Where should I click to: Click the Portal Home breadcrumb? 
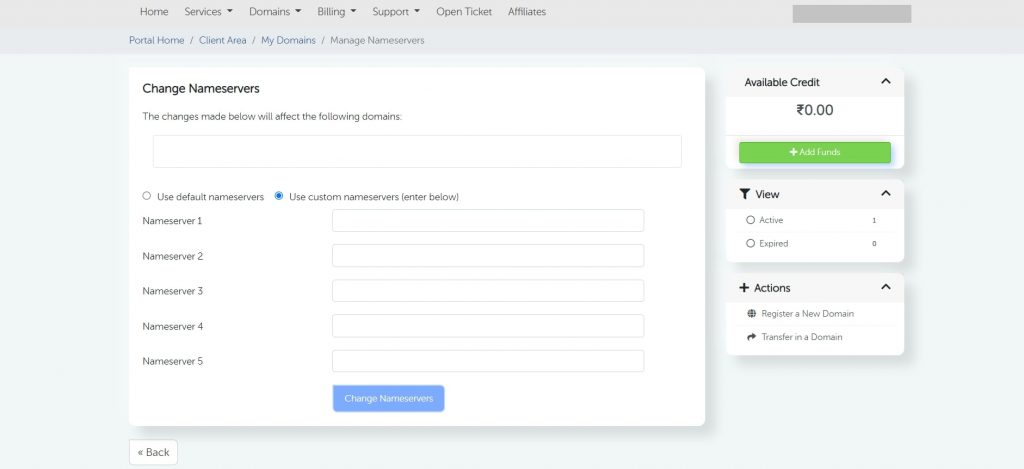click(157, 40)
